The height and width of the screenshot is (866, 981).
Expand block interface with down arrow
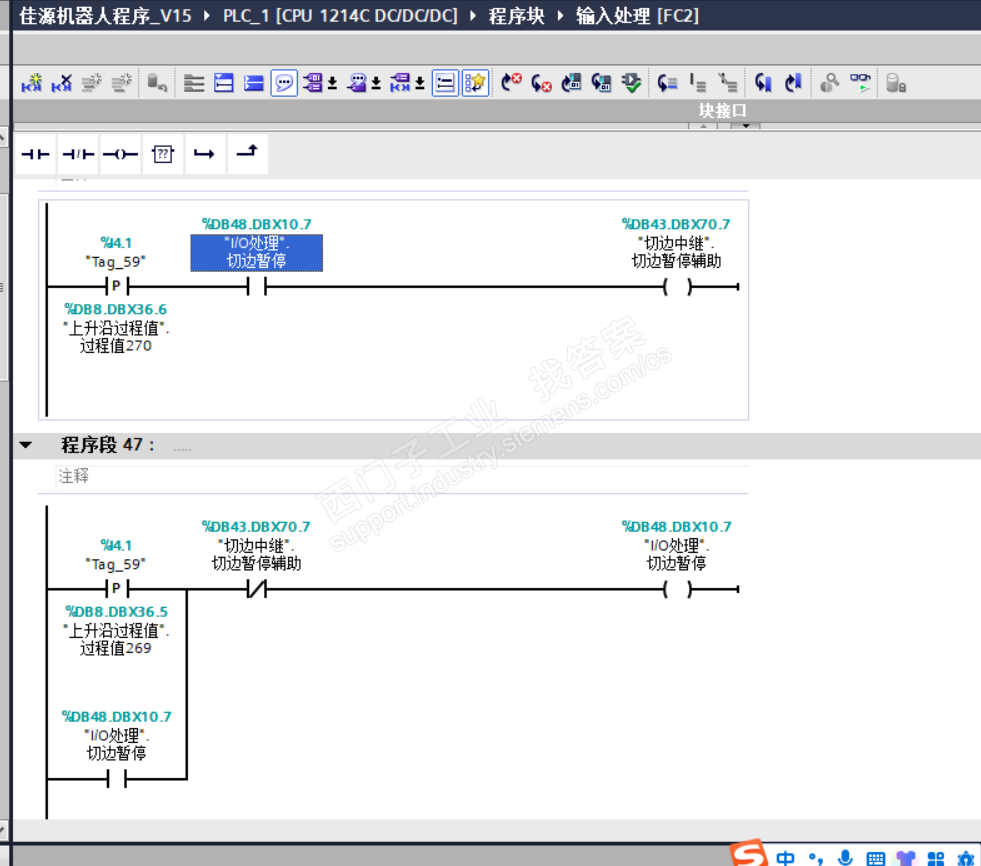[746, 126]
